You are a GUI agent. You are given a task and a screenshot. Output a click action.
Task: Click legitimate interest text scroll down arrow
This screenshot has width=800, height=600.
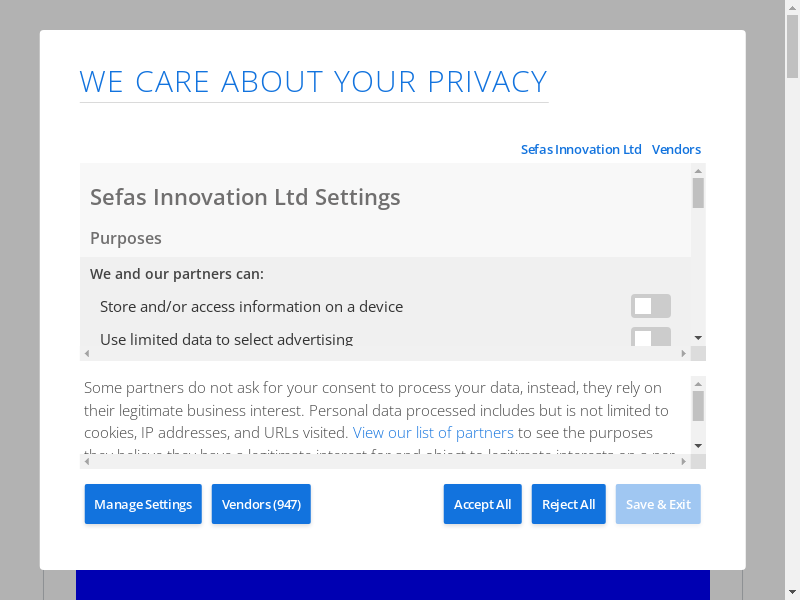698,445
